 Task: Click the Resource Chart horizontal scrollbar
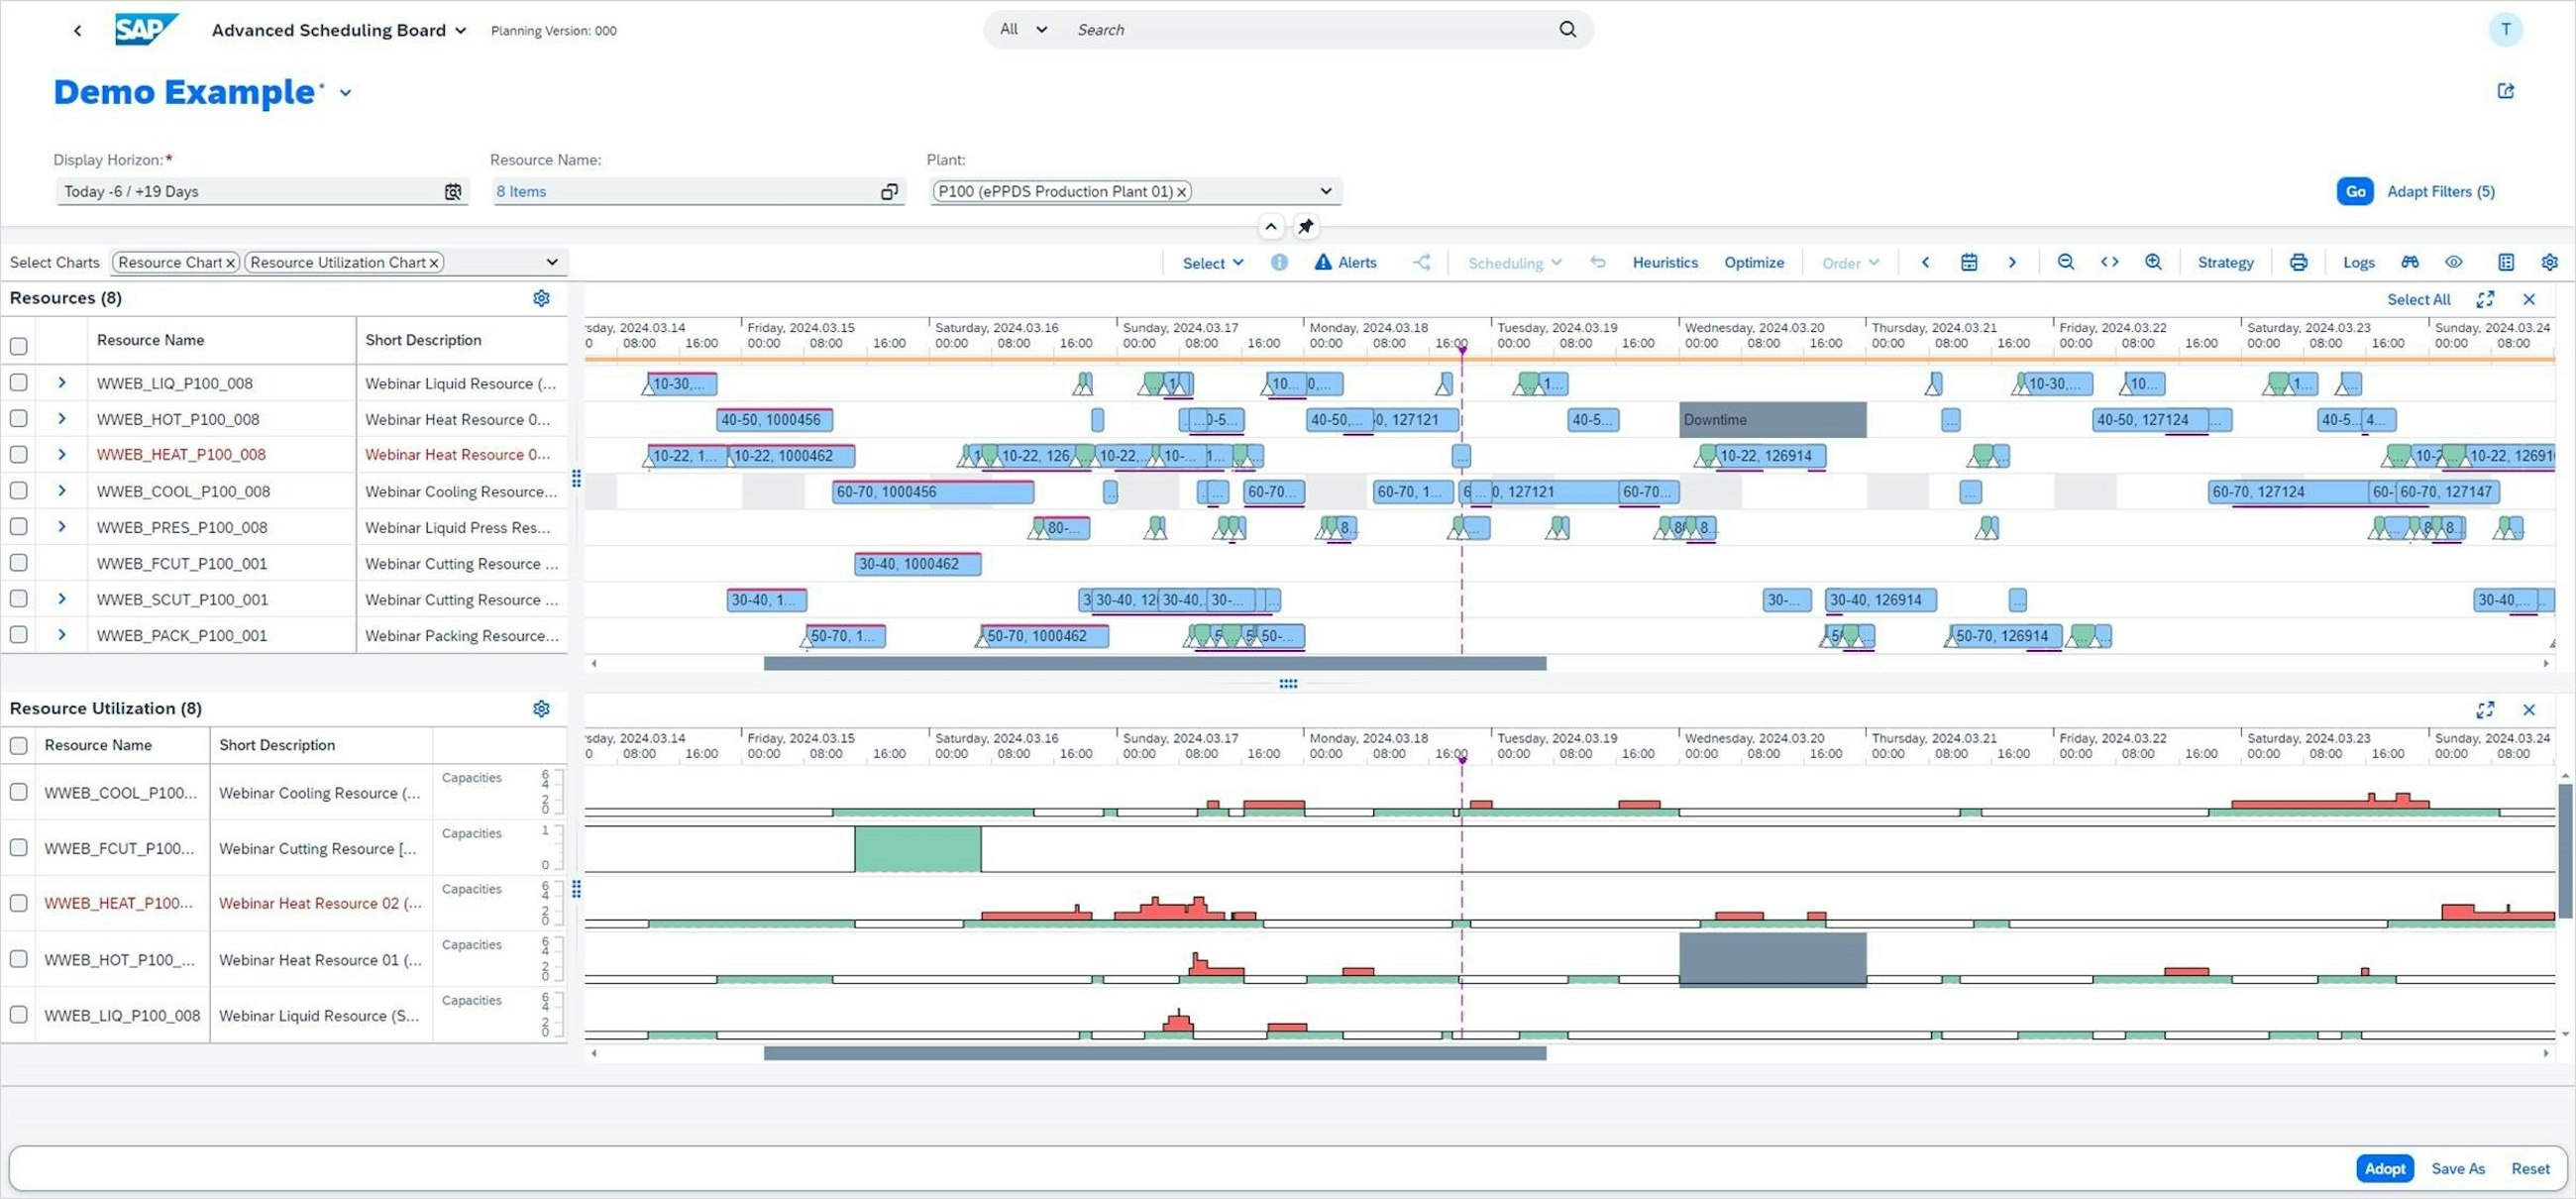click(1154, 663)
